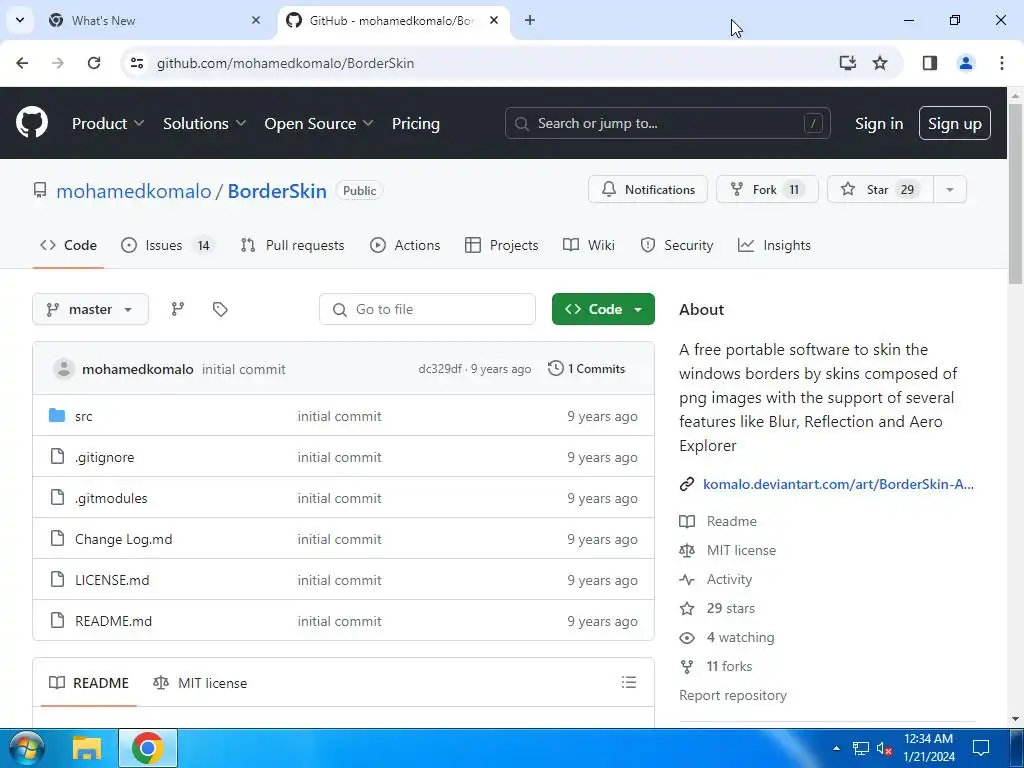The height and width of the screenshot is (768, 1024).
Task: Show hidden system tray icons
Action: (x=836, y=748)
